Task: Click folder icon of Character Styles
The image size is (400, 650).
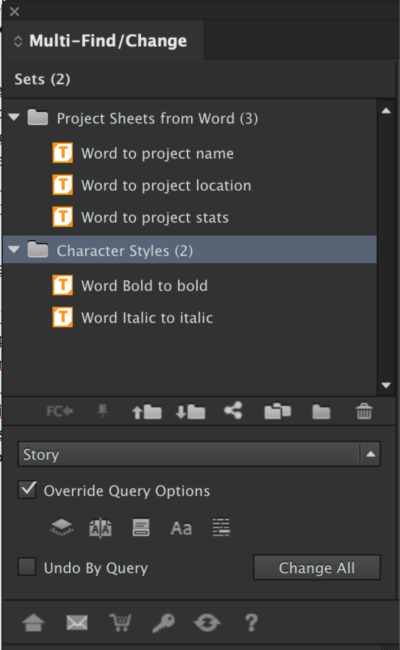Action: (38, 250)
